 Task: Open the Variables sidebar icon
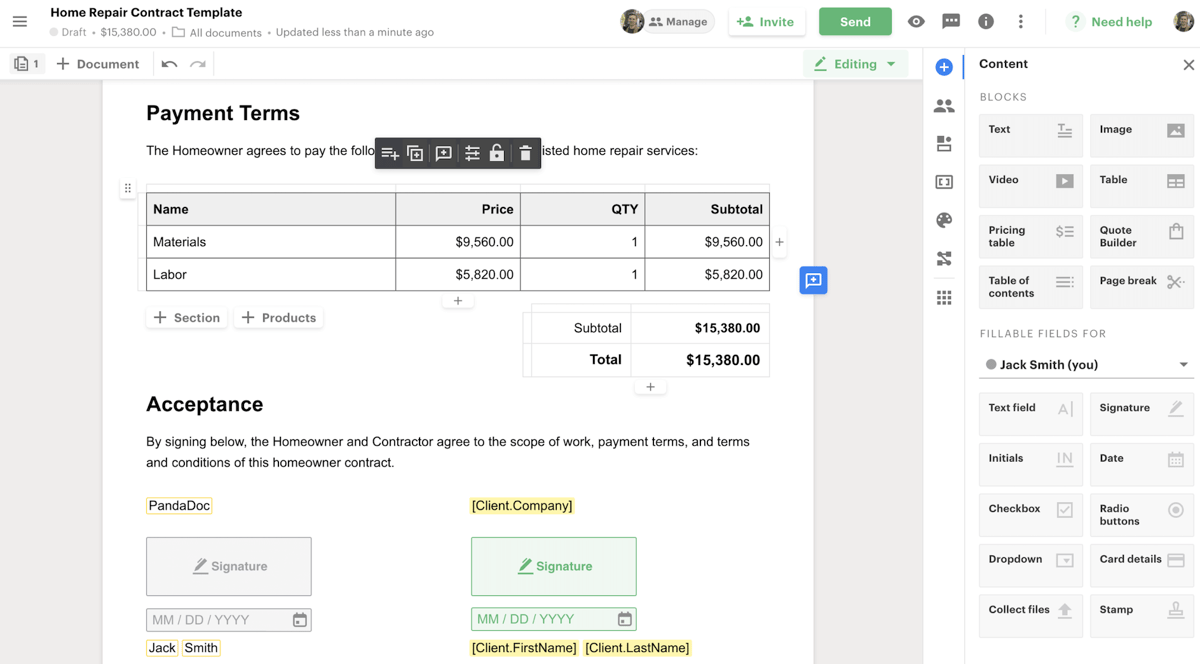[944, 182]
